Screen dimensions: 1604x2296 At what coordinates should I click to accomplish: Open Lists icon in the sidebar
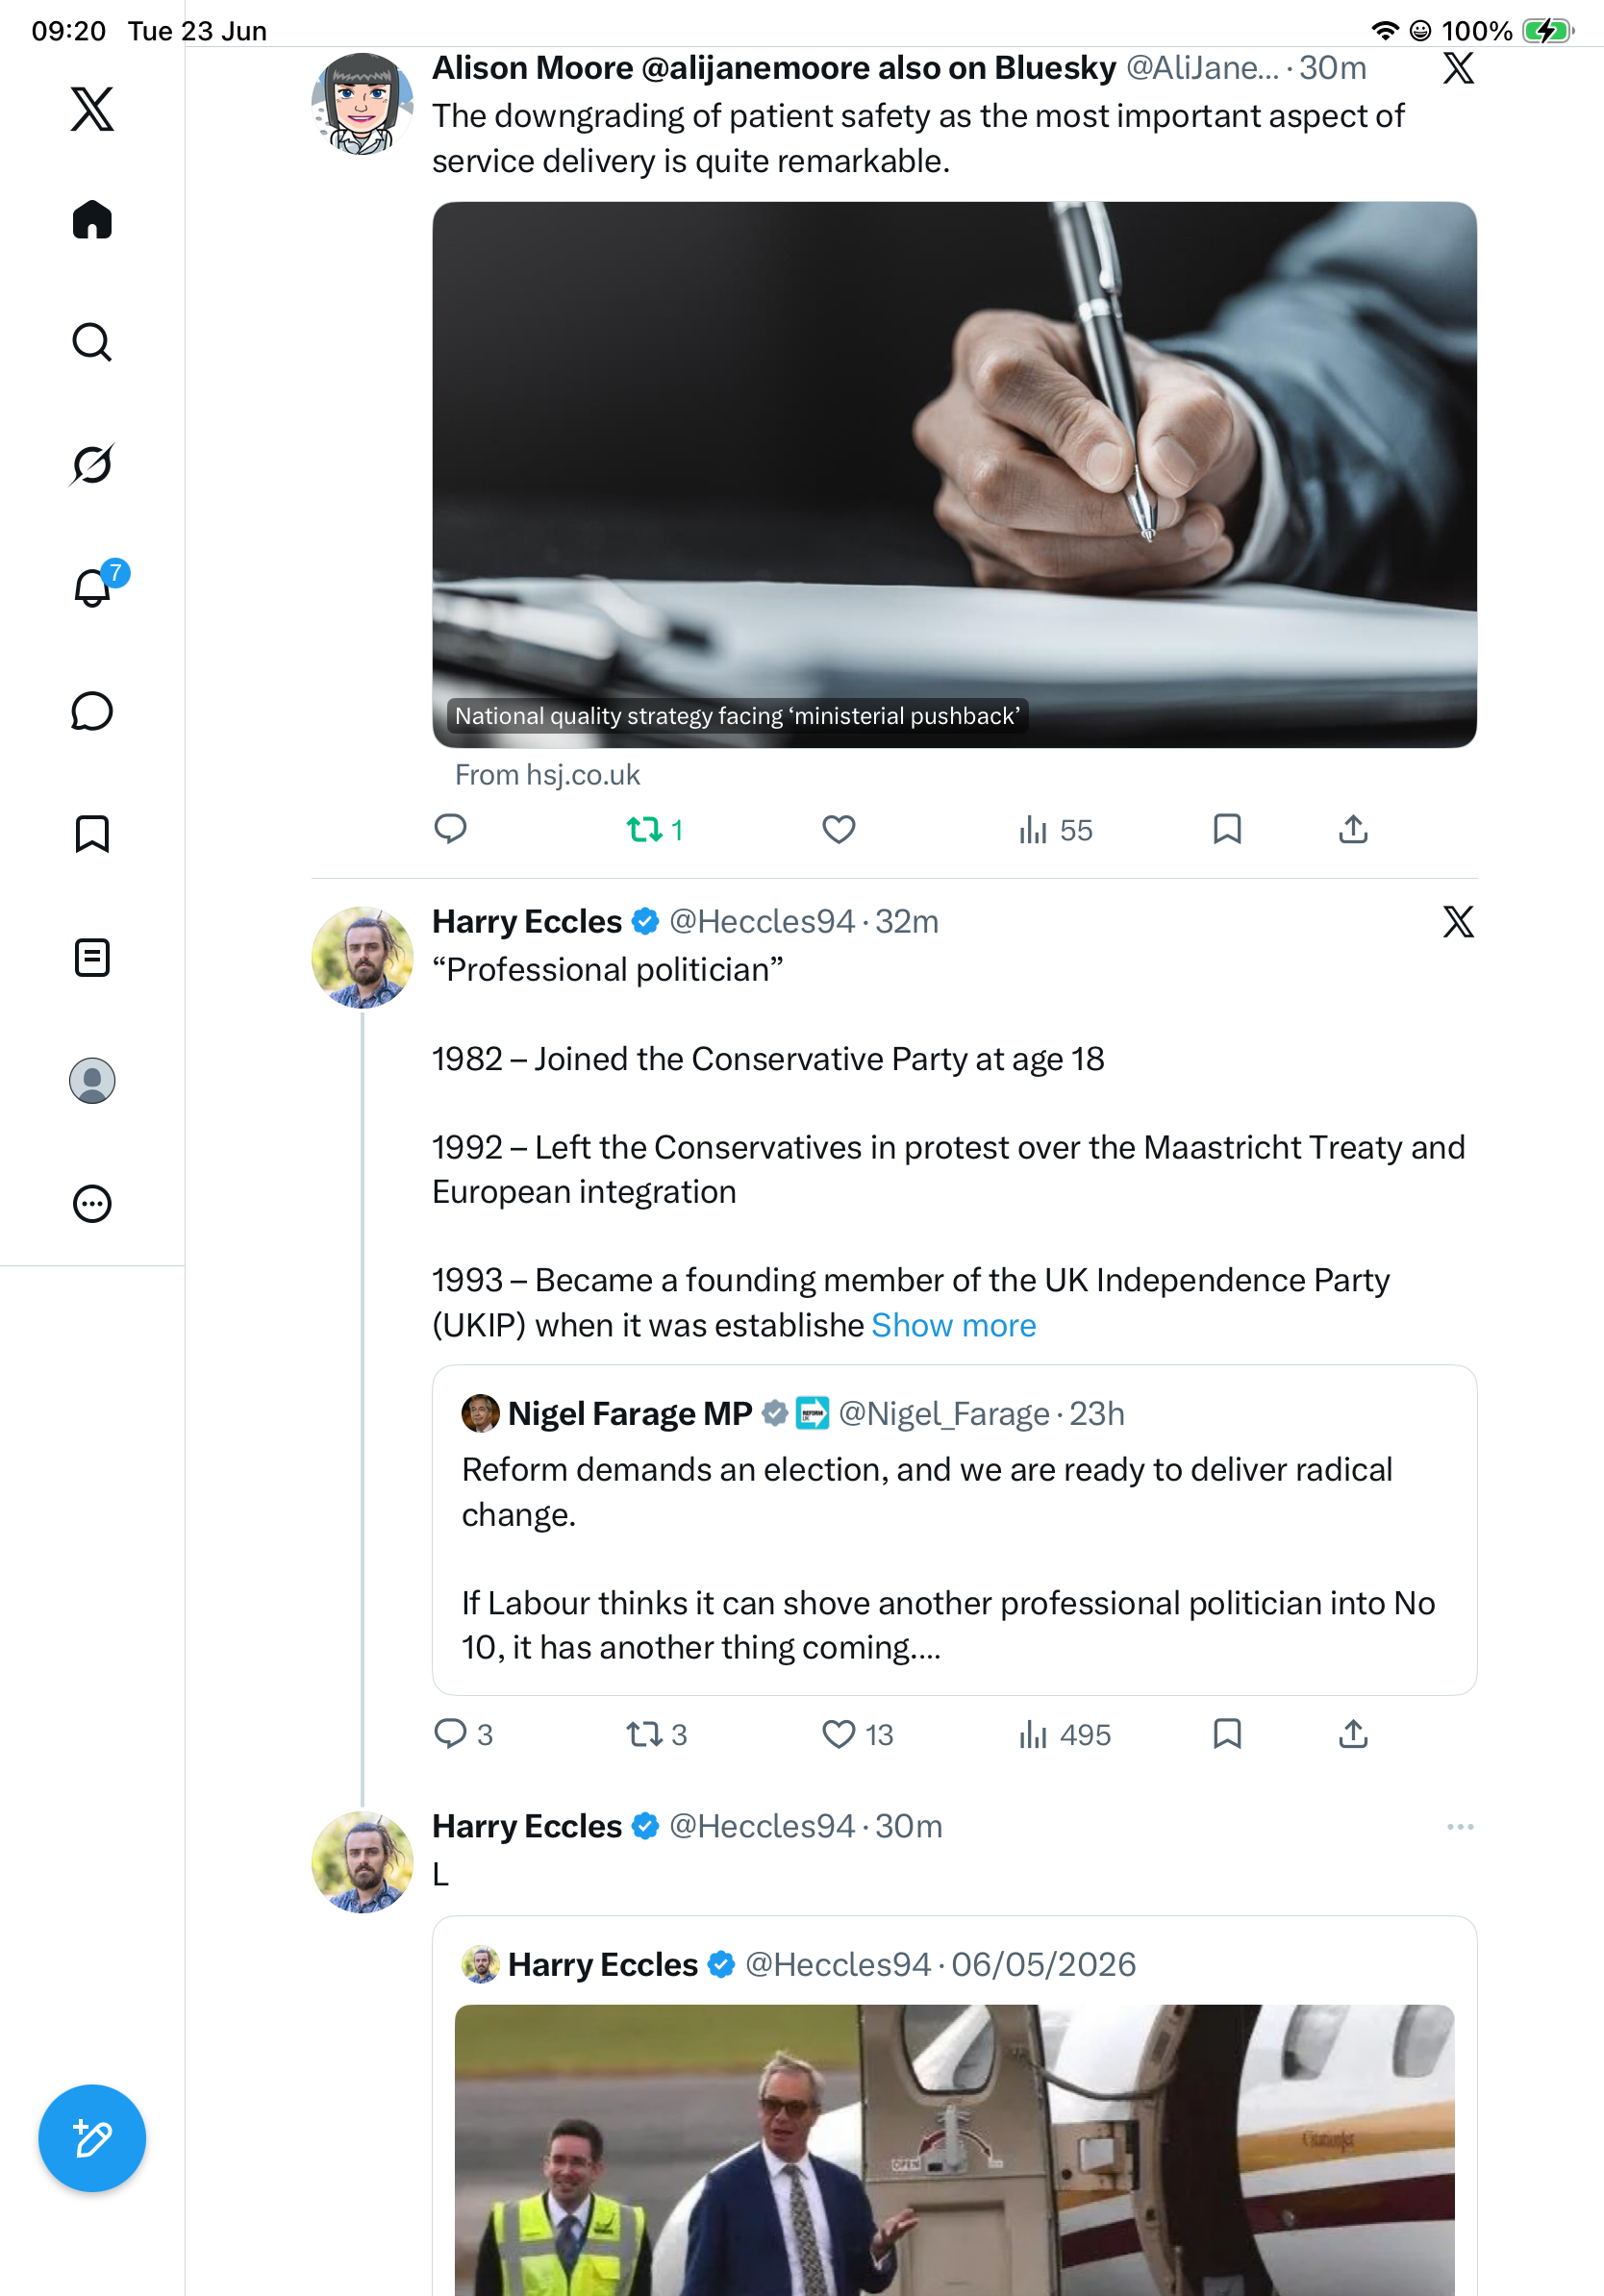(x=92, y=957)
